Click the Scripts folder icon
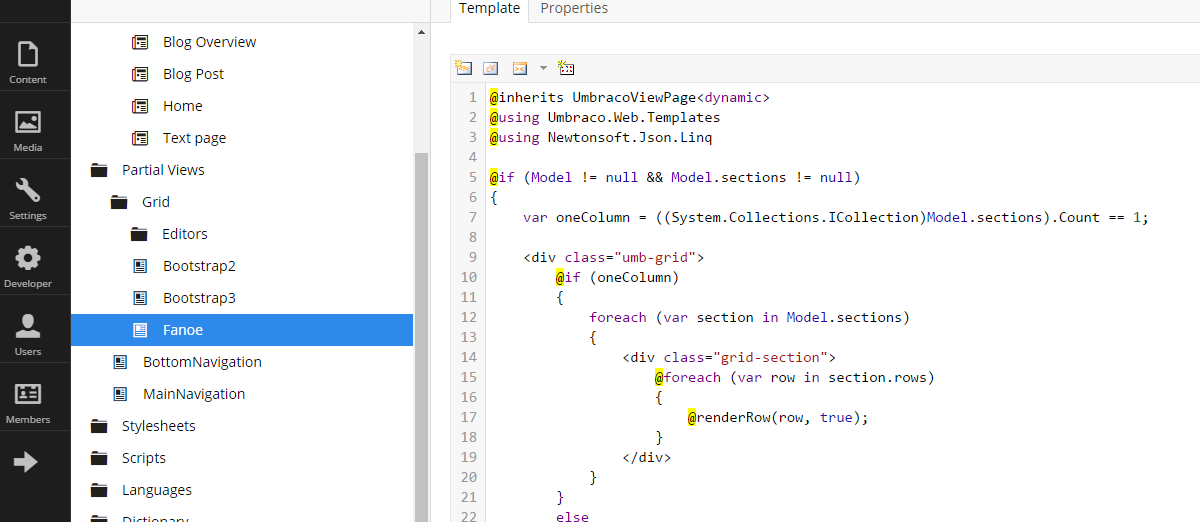Image resolution: width=1200 pixels, height=525 pixels. 99,458
